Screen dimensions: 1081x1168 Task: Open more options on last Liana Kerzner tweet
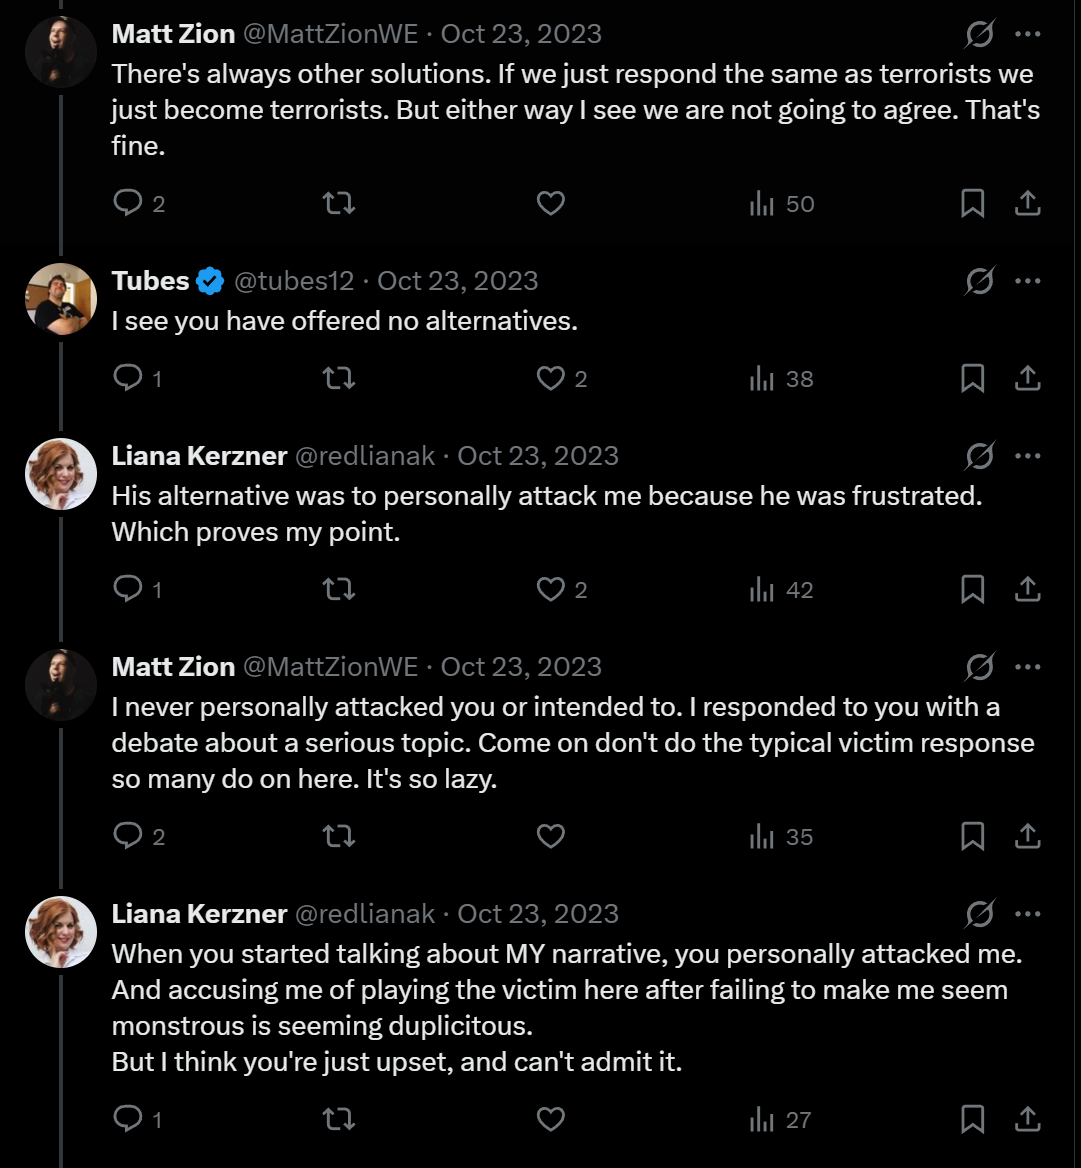coord(1027,914)
